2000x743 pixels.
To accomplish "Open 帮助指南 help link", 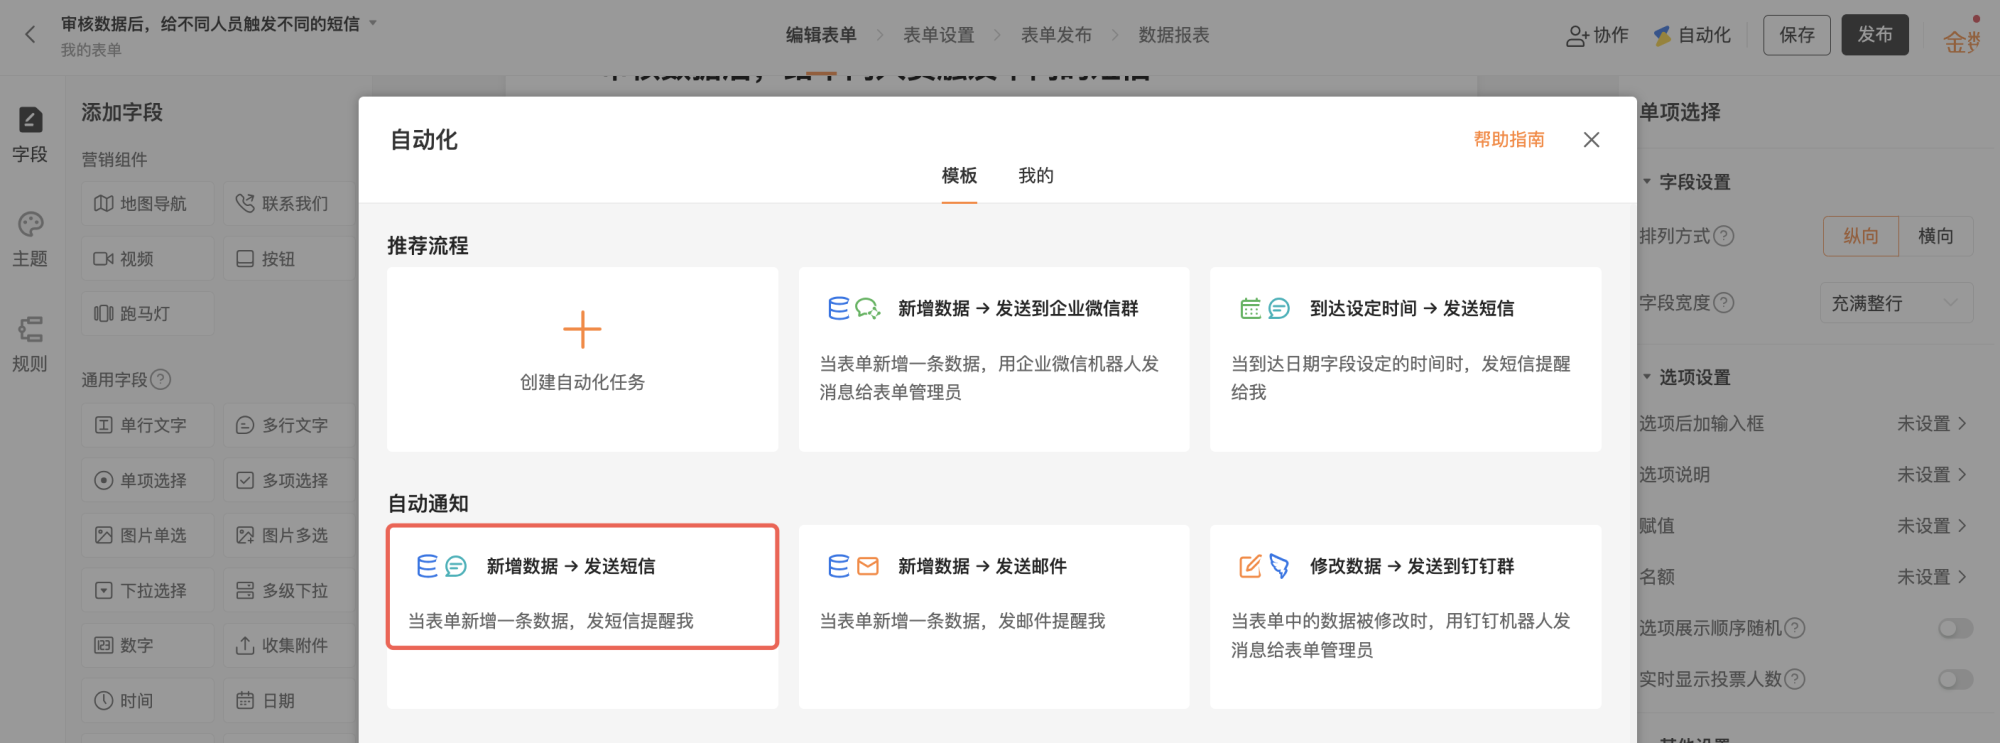I will (1509, 140).
